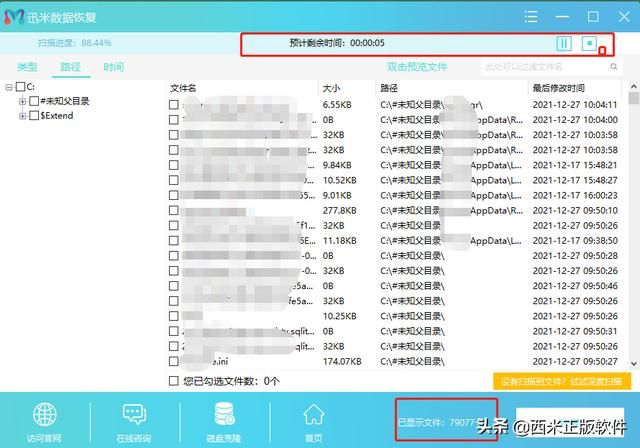Viewport: 640px width, 448px height.
Task: Select timestamp 2021-12-27 10:04:11
Action: (575, 105)
